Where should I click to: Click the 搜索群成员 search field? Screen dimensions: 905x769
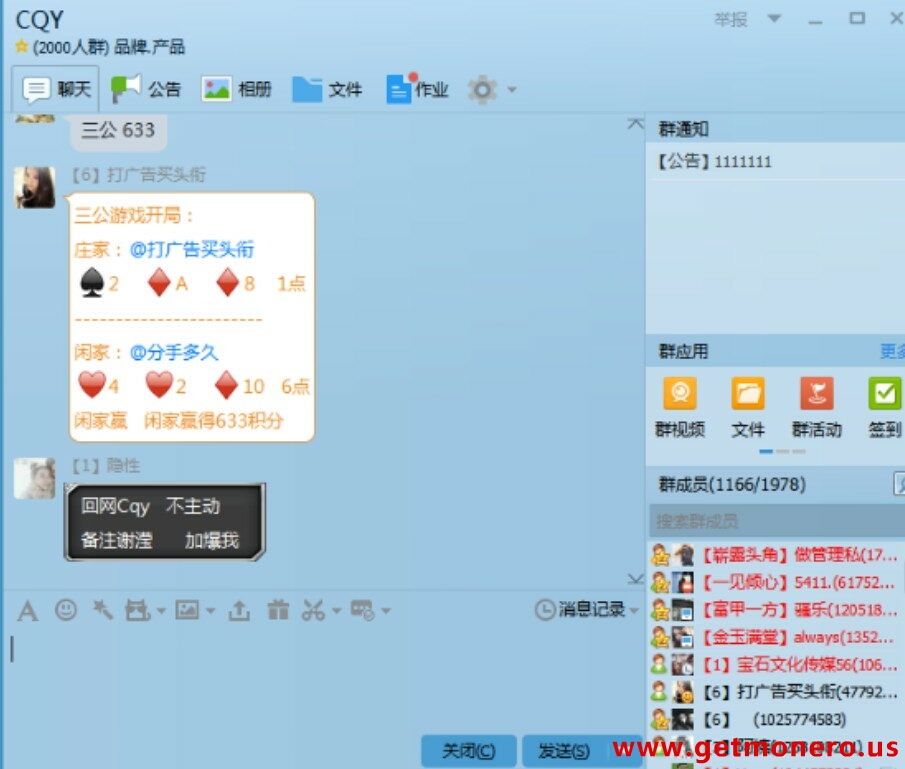coord(765,521)
